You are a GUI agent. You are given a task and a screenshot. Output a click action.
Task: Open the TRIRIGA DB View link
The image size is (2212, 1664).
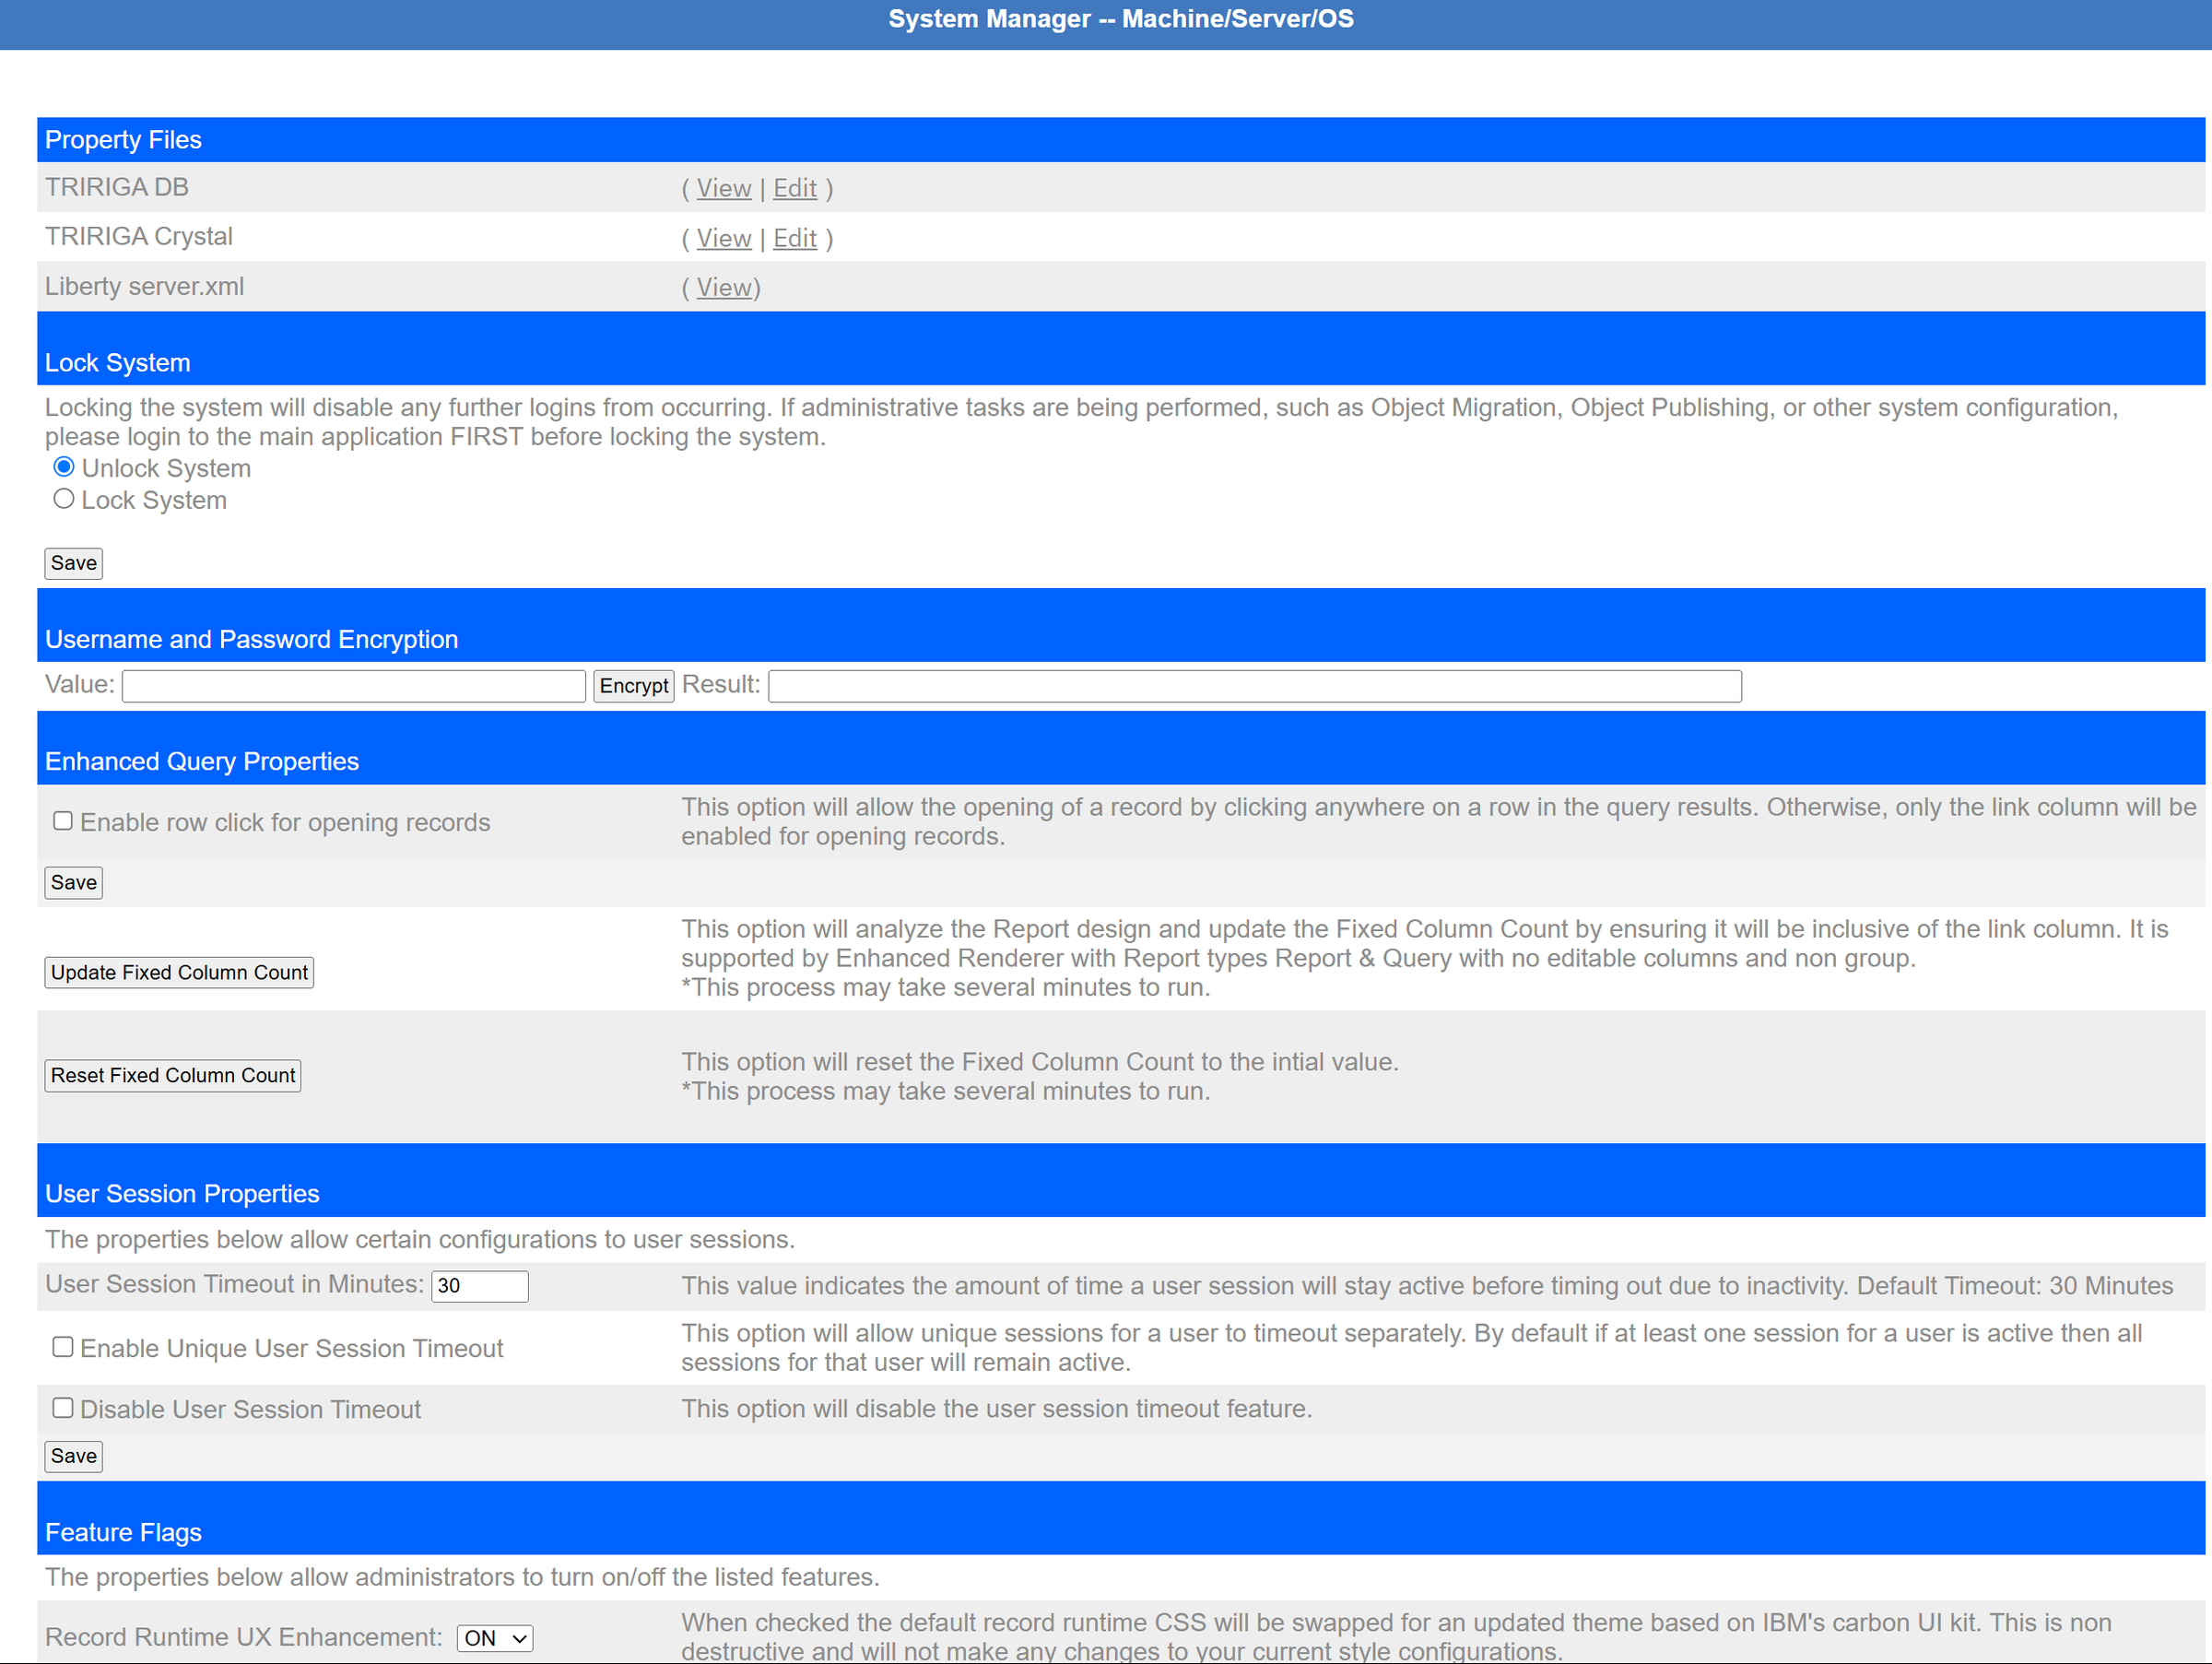click(x=723, y=188)
